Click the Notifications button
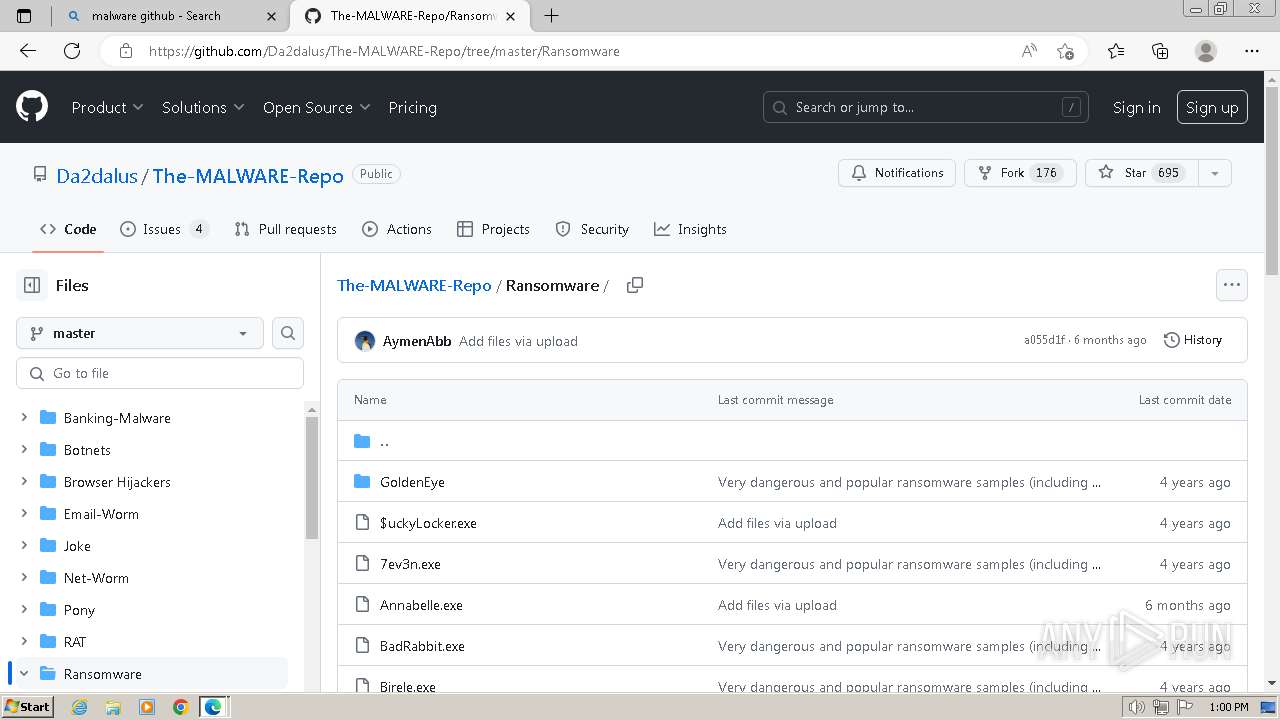Screen dimensions: 1280x720 tap(897, 173)
